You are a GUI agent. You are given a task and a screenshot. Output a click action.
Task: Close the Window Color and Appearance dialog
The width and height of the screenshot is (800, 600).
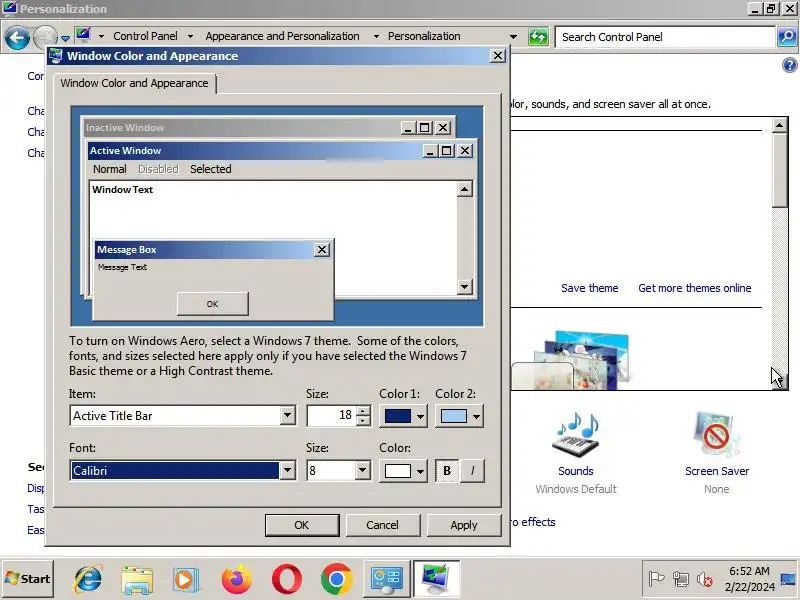(x=497, y=56)
